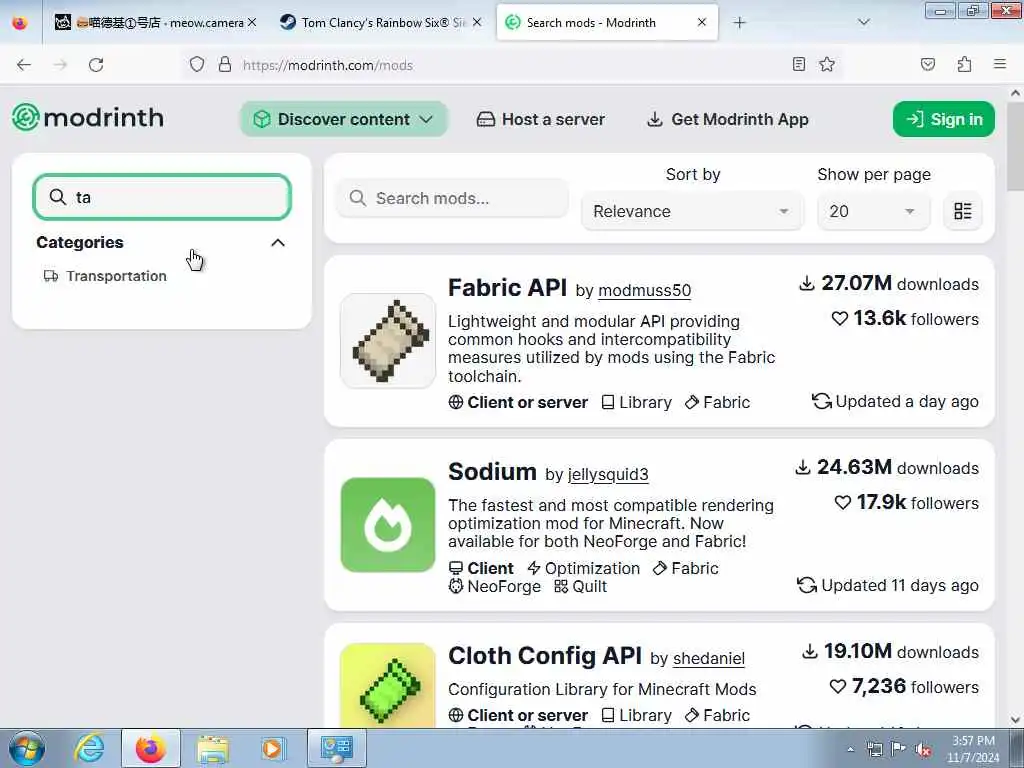Click the Cloth Config API thumbnail
Viewport: 1024px width, 768px height.
(x=388, y=685)
